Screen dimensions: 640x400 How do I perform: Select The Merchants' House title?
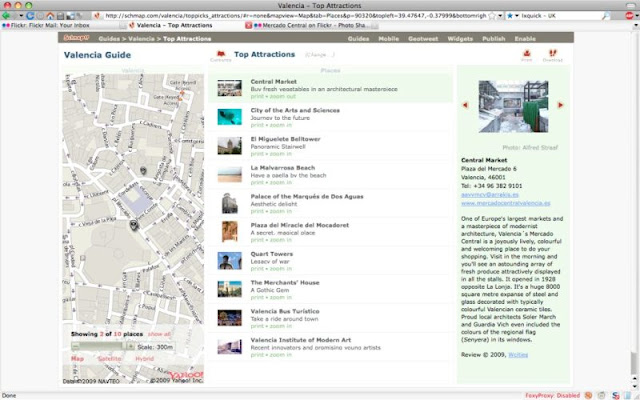point(284,282)
